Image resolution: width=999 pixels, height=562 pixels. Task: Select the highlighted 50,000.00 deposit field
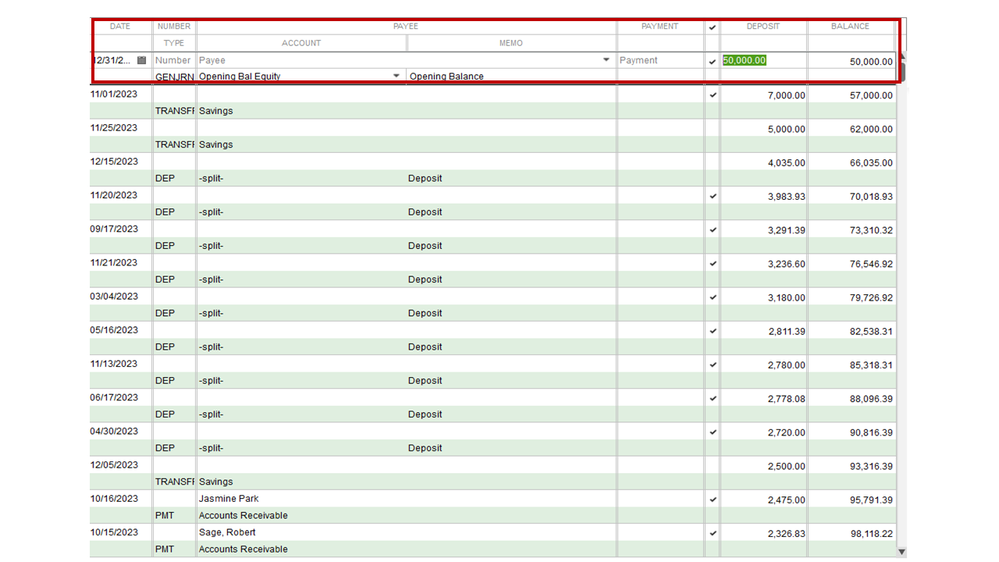click(x=744, y=60)
